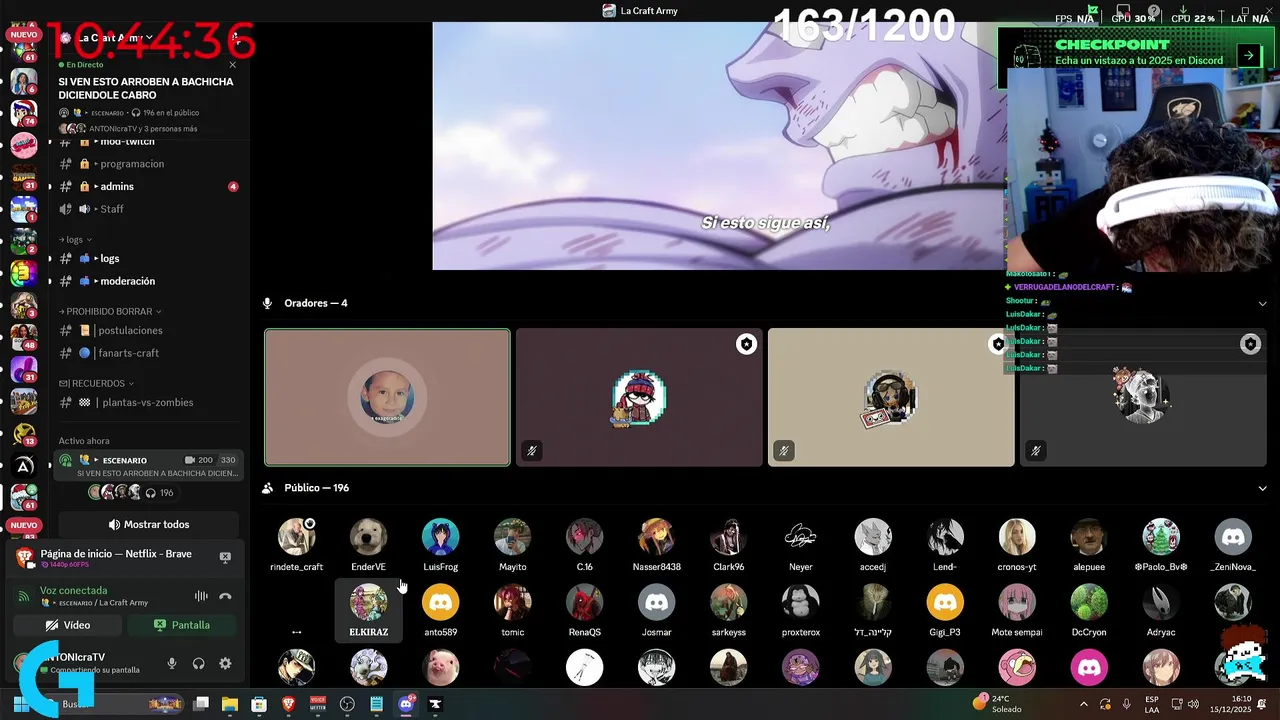Open voice connection signal strength icon
The image size is (1280, 720).
(x=24, y=596)
